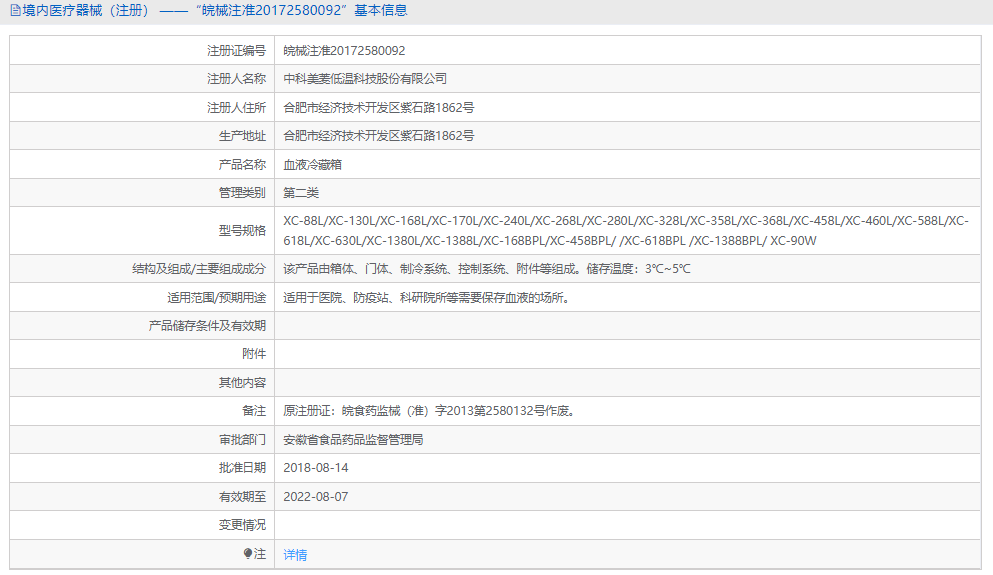Click the structure description 该产品由箱体、门体
Image resolution: width=993 pixels, height=575 pixels.
[x=486, y=269]
